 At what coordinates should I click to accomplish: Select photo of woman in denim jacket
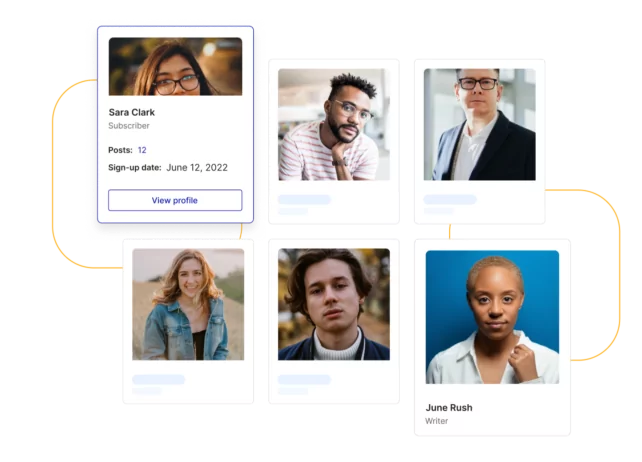(188, 304)
